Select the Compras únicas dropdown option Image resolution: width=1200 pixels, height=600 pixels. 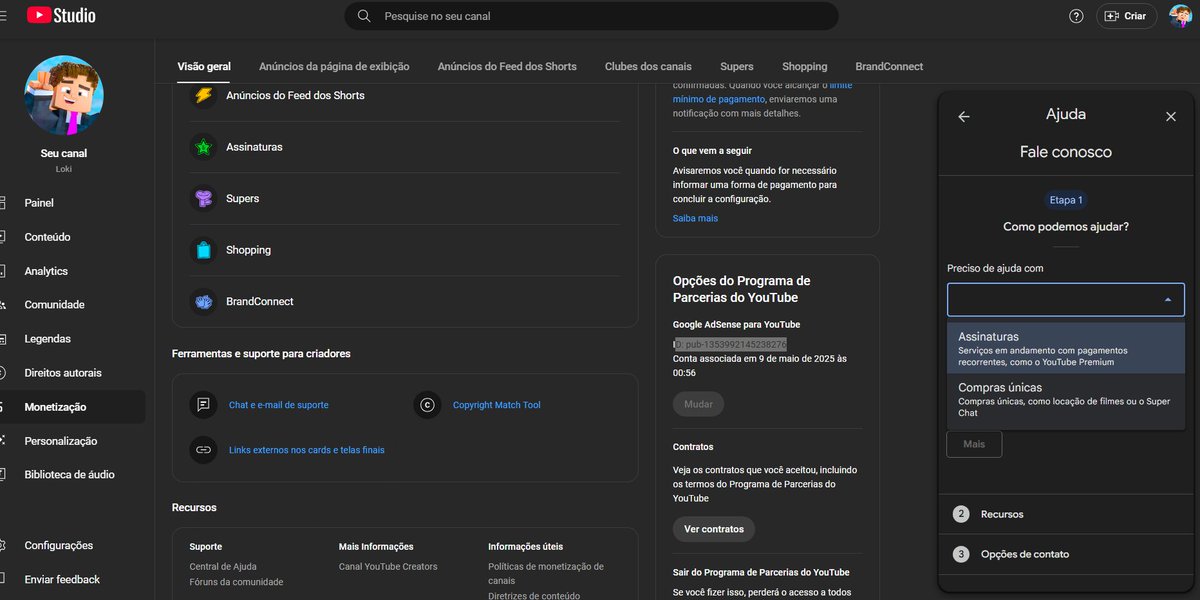[1066, 398]
